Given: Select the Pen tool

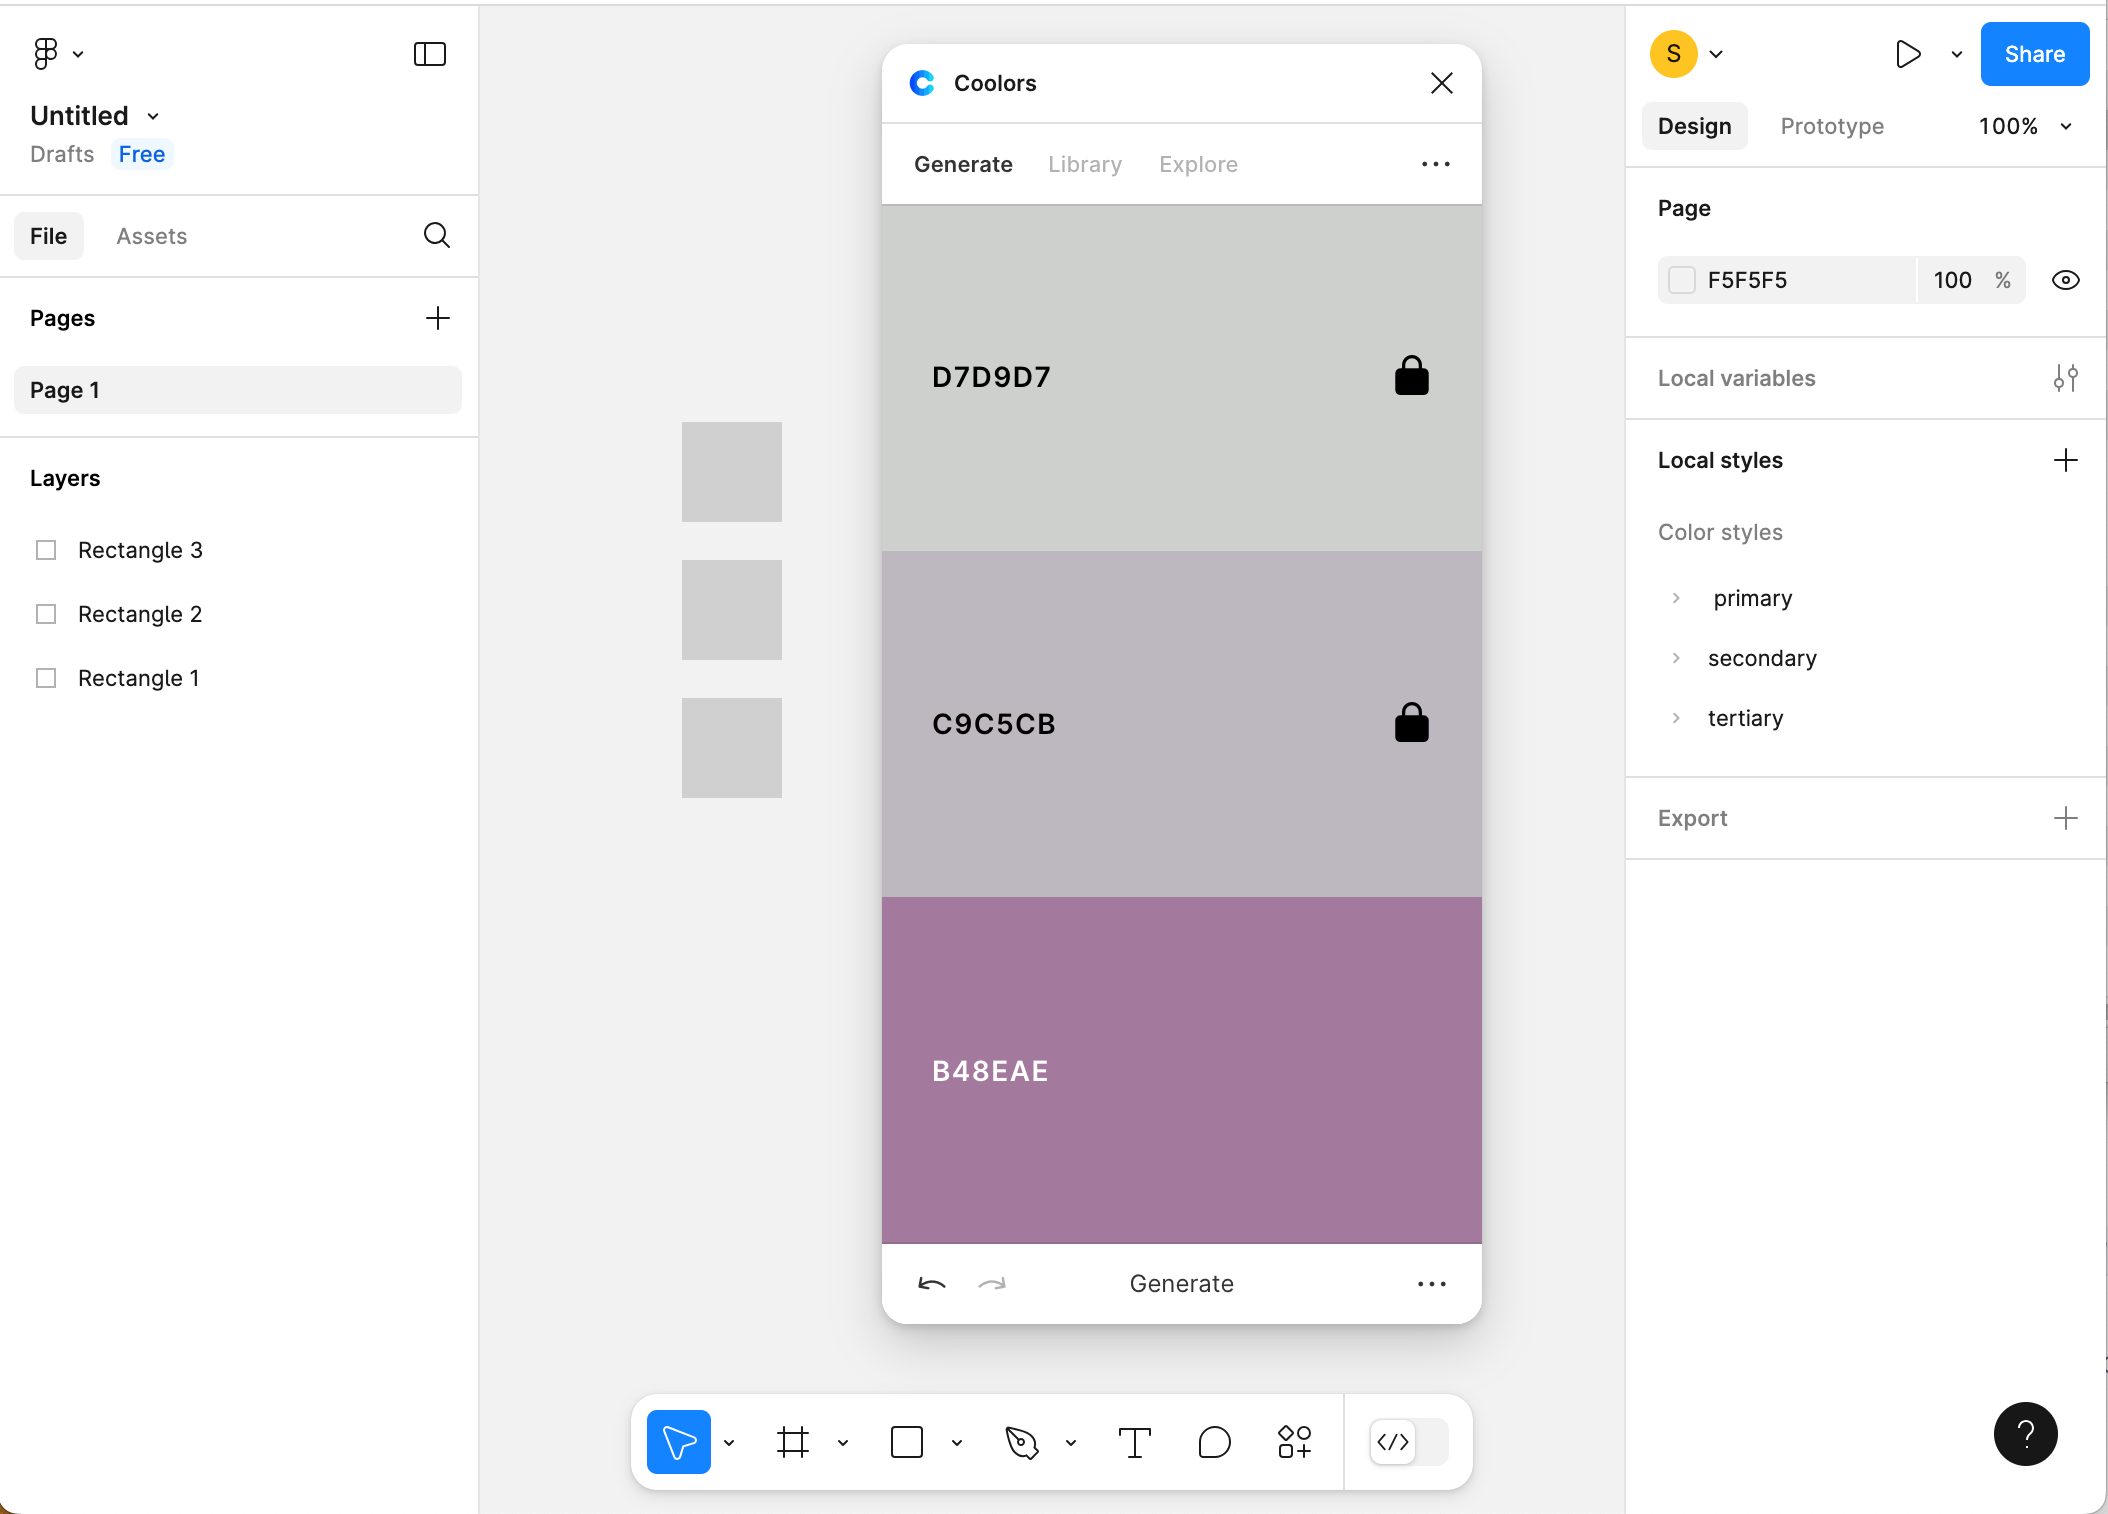Looking at the screenshot, I should (x=1022, y=1442).
